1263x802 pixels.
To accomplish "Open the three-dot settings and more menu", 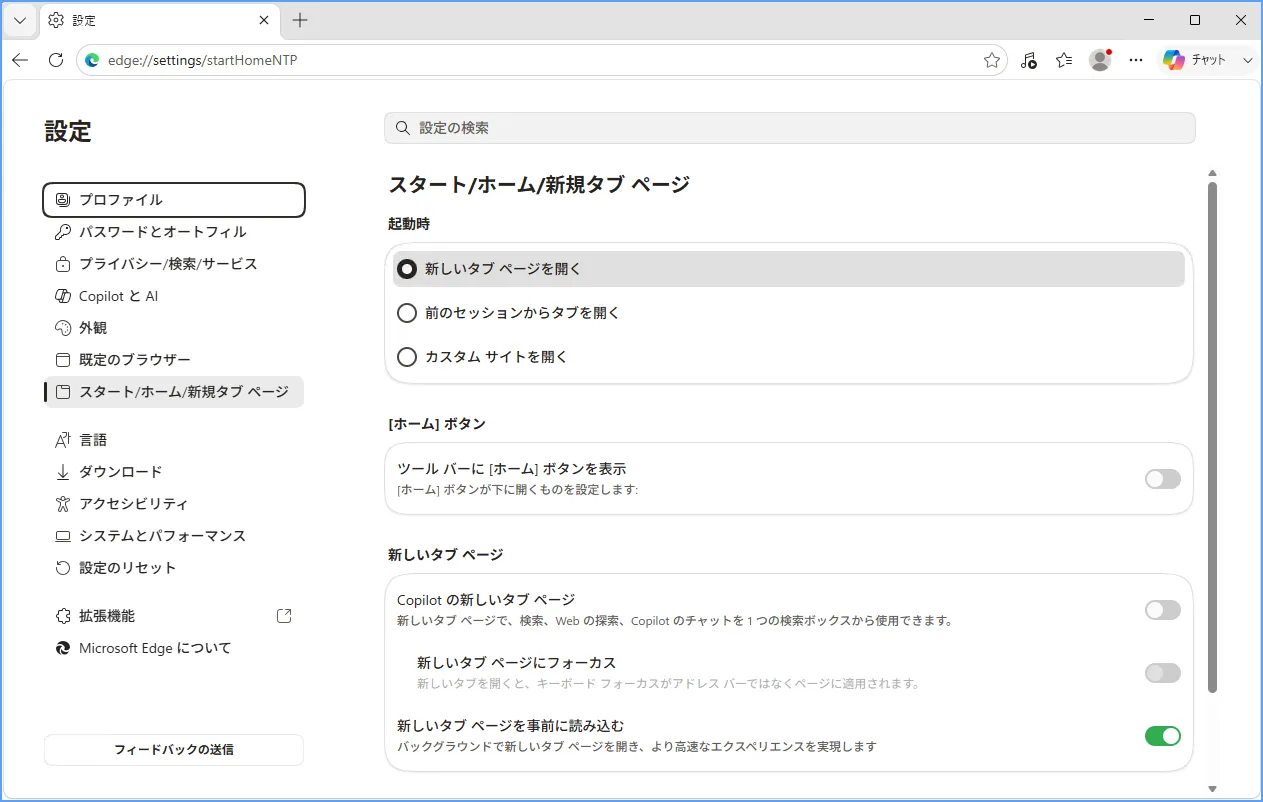I will click(1136, 60).
